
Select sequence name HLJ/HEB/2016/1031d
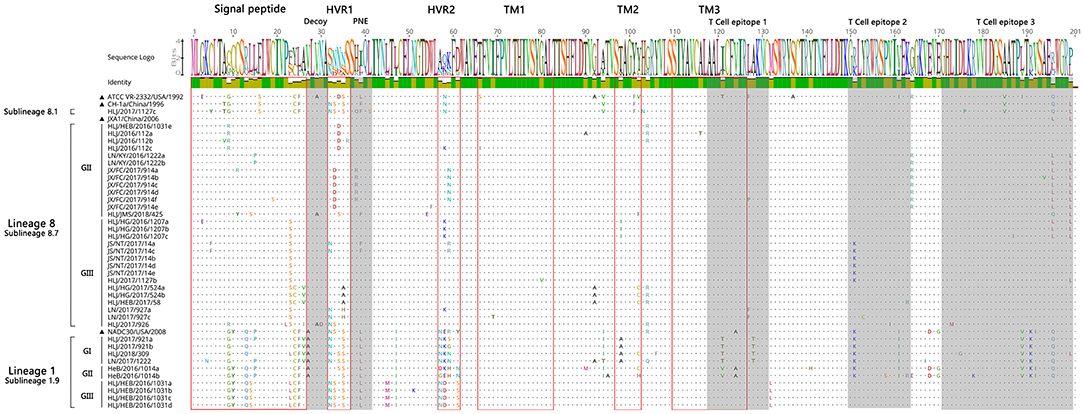[140, 405]
